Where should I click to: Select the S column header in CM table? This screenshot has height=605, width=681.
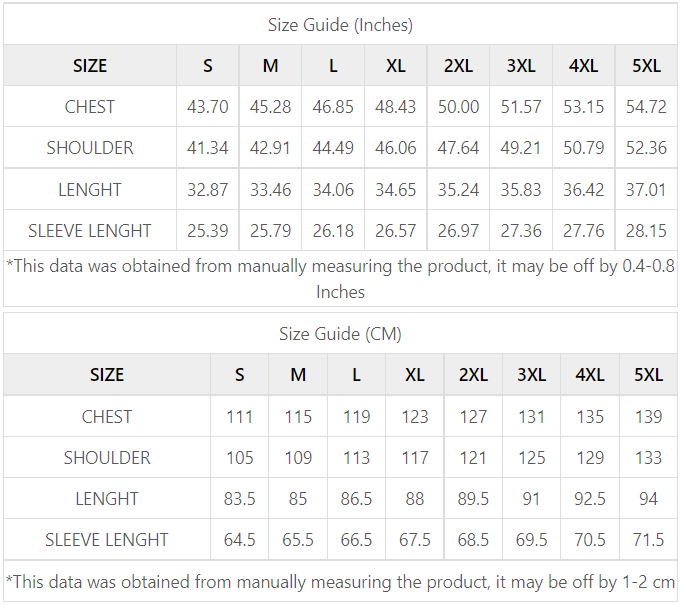pos(239,375)
